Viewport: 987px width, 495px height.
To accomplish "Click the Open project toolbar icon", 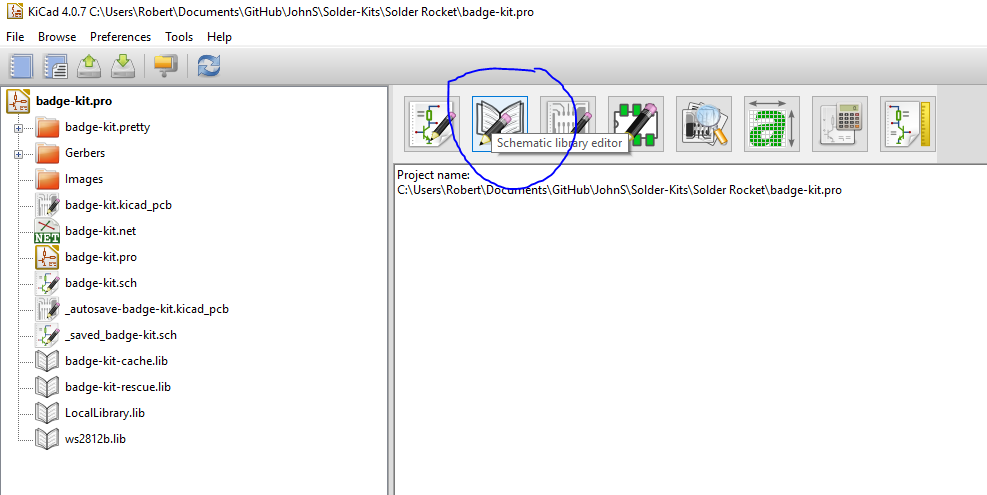I will point(89,65).
